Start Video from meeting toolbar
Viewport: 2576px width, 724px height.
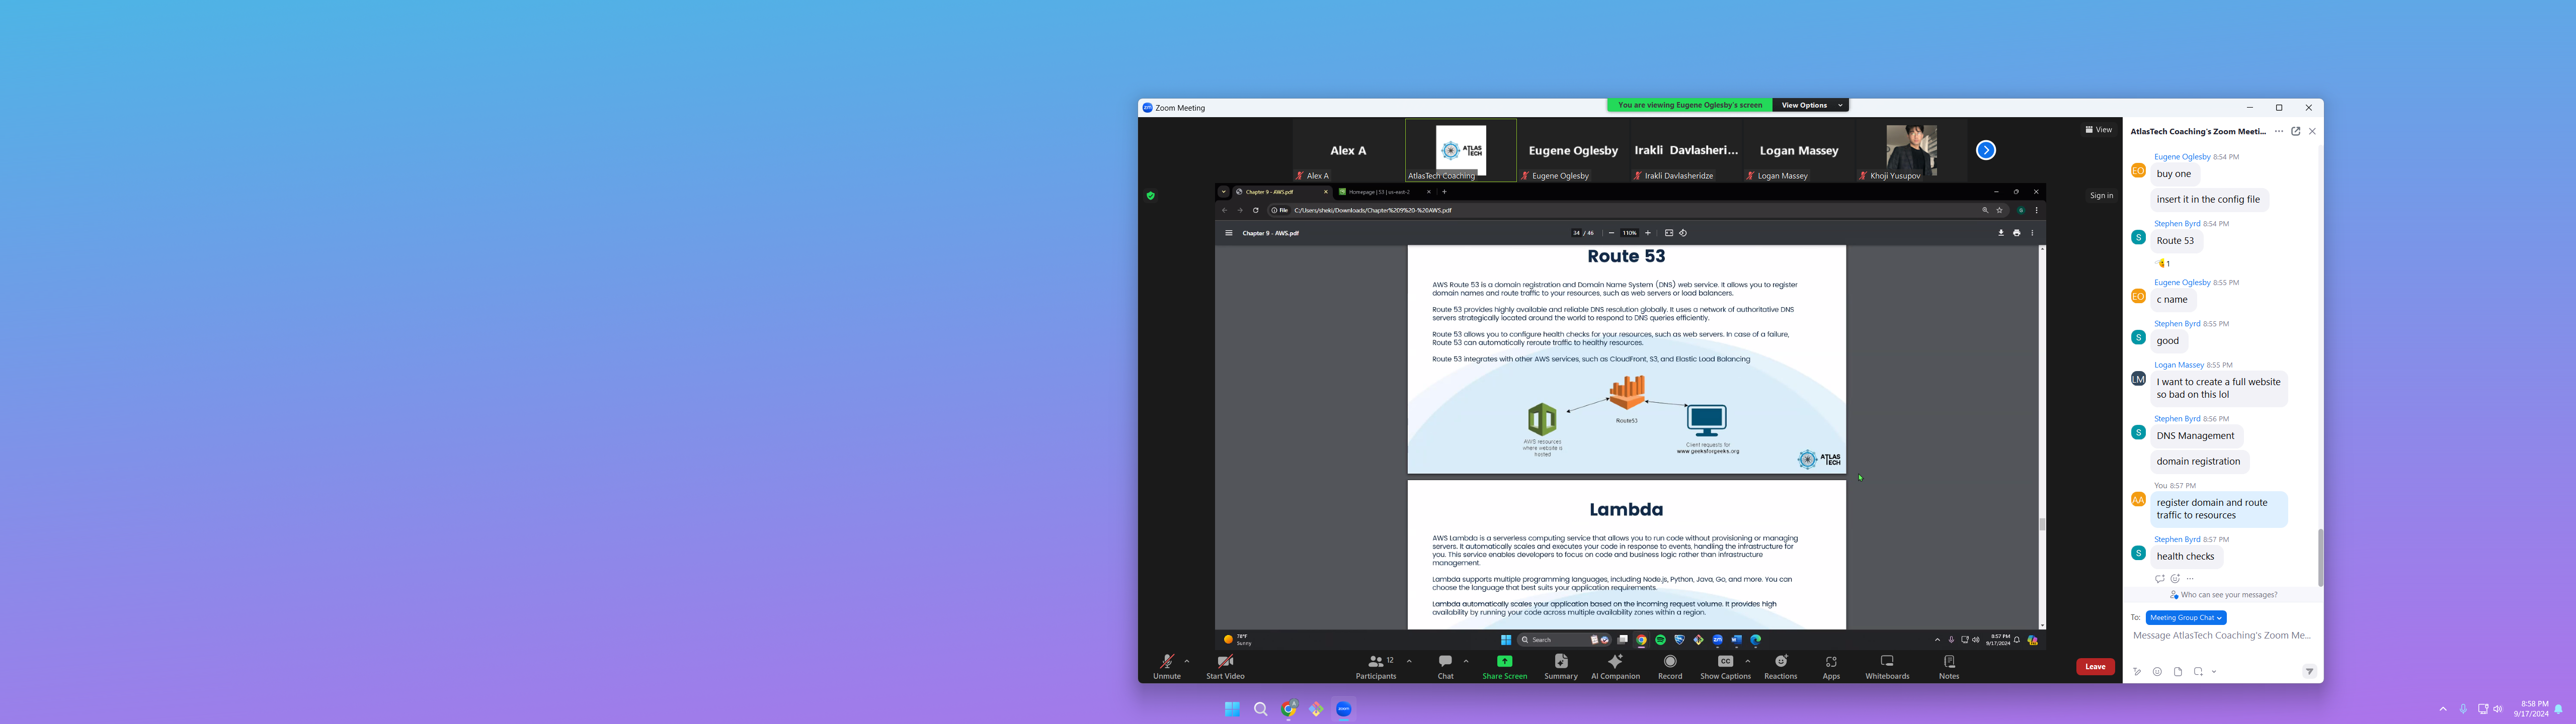click(x=1225, y=662)
